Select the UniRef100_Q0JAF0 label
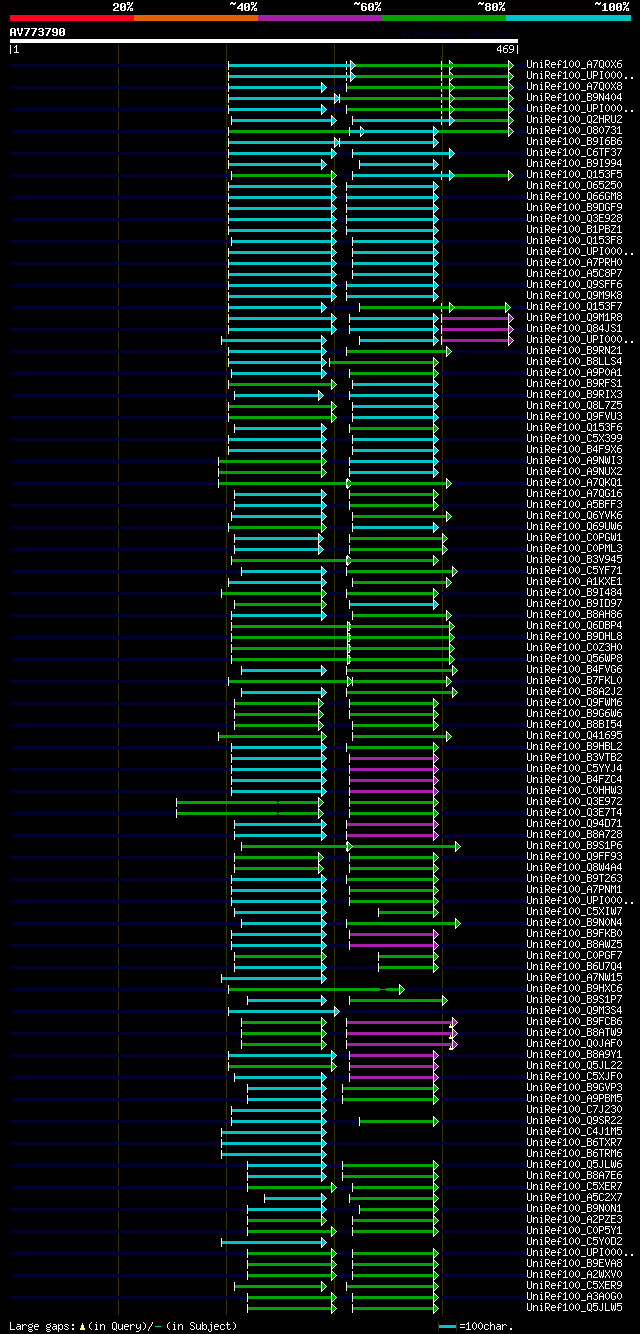The width and height of the screenshot is (640, 1334). [574, 1044]
